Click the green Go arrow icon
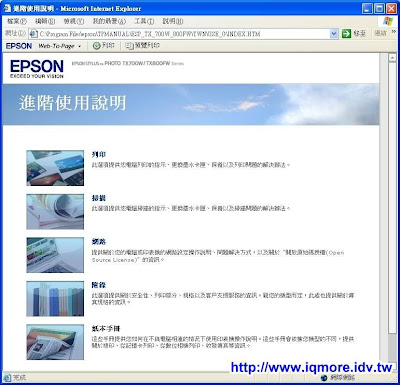The height and width of the screenshot is (385, 400). (x=346, y=33)
